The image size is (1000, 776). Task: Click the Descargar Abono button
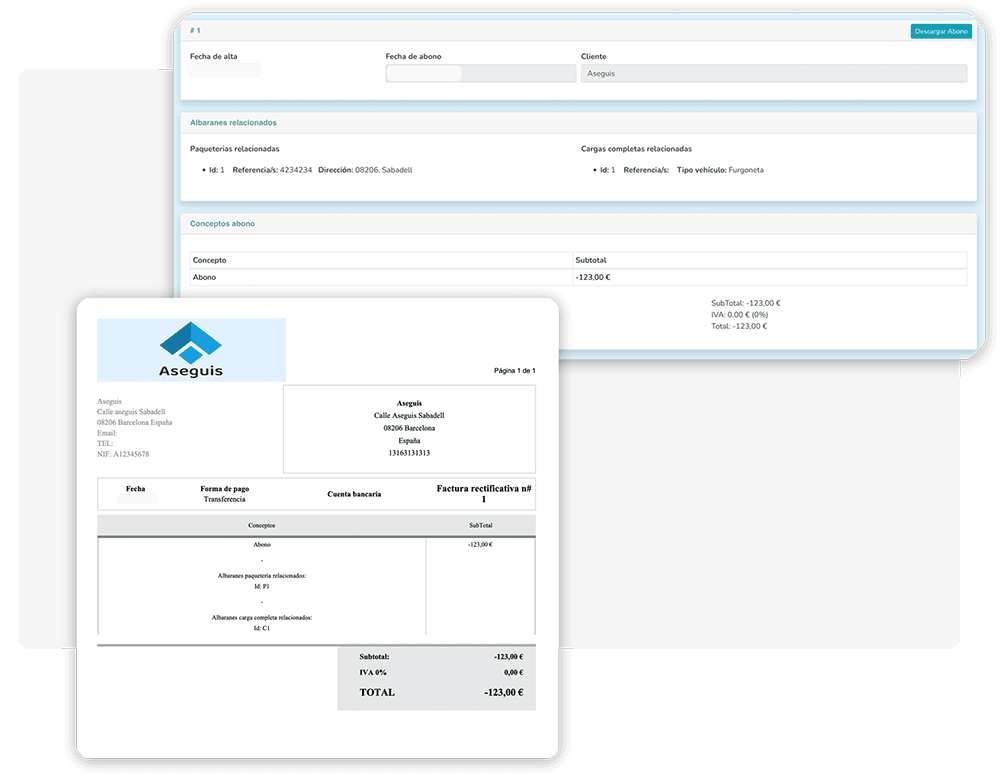click(941, 31)
